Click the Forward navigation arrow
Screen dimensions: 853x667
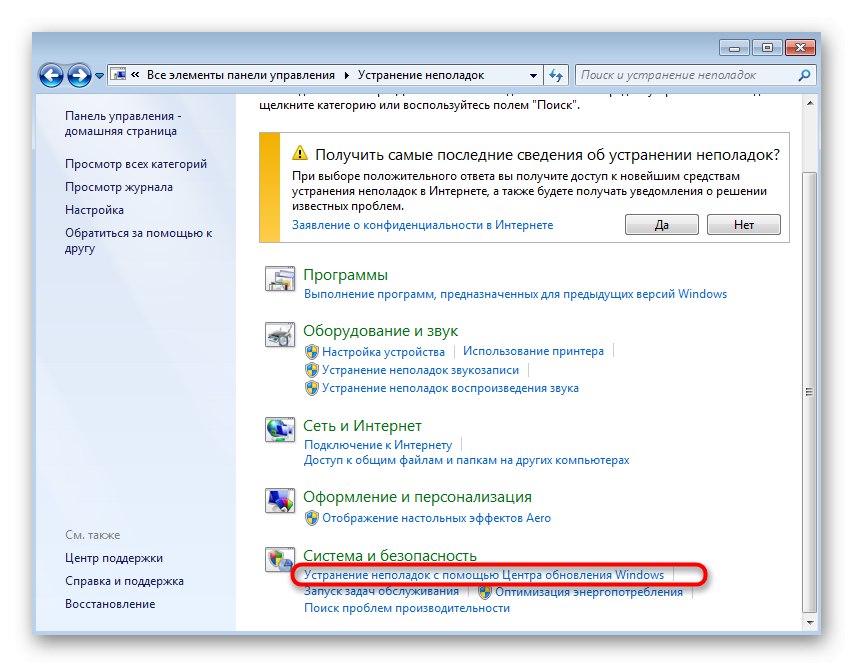[79, 75]
